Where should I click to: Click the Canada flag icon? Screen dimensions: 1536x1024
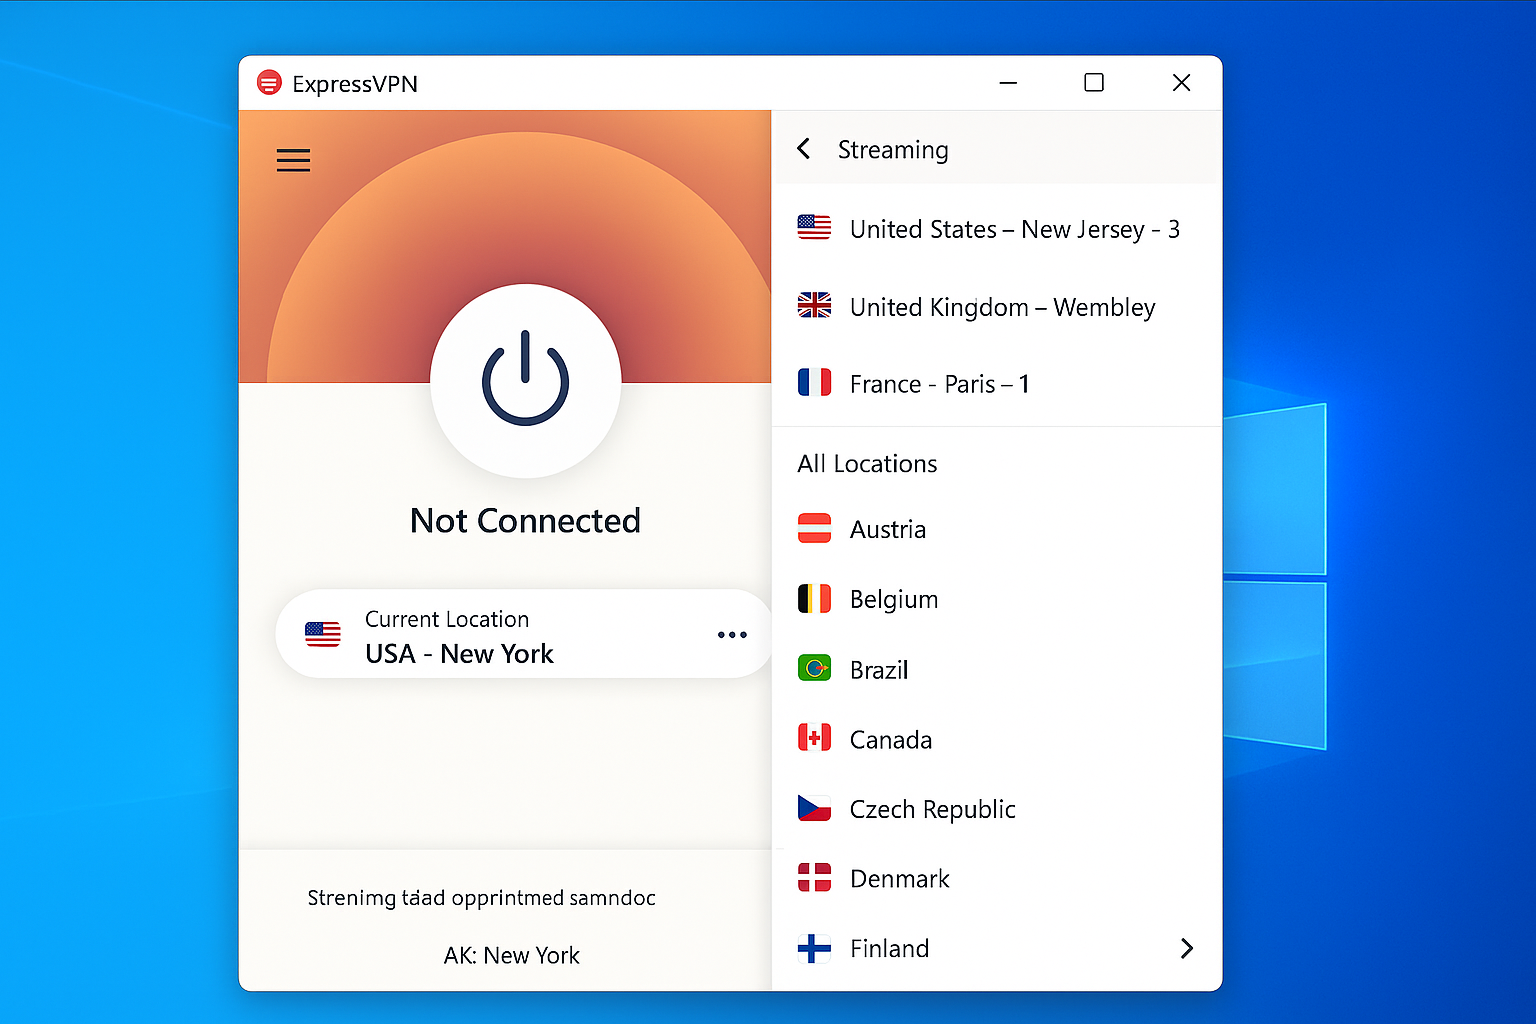click(814, 738)
